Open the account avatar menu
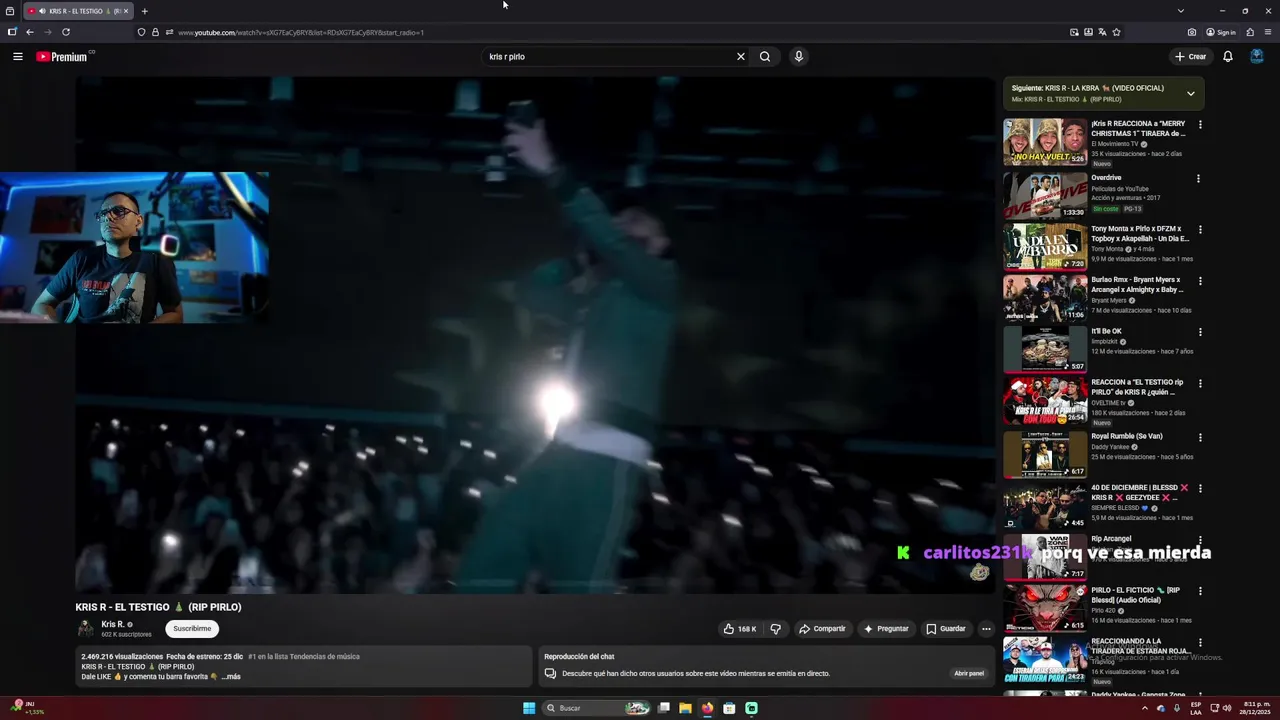This screenshot has width=1280, height=720. [1257, 56]
